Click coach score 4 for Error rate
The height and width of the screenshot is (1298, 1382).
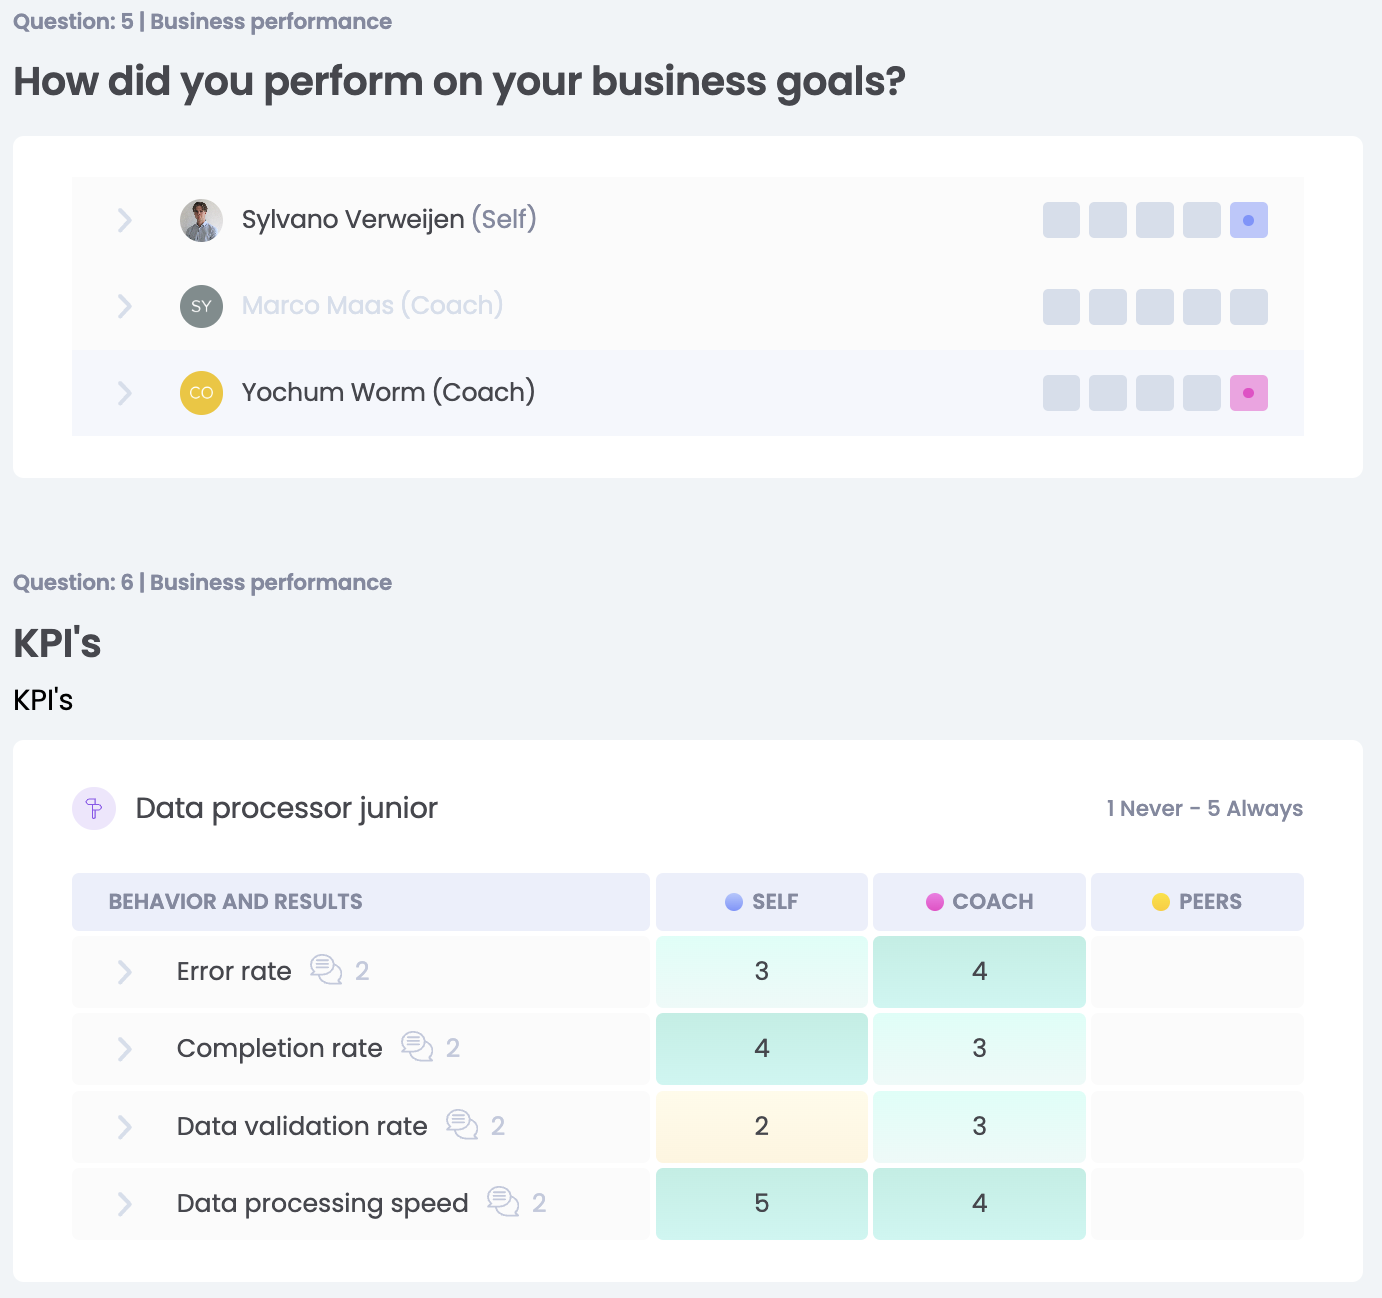(980, 971)
